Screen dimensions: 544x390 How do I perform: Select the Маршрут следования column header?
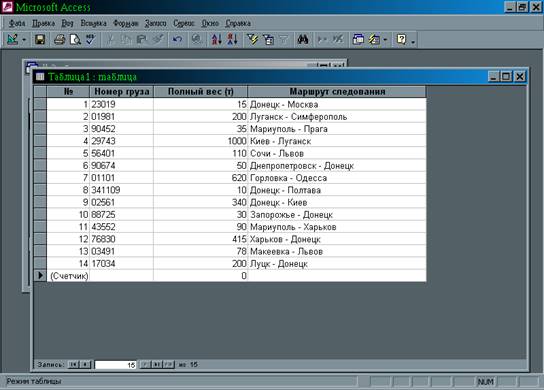point(337,92)
